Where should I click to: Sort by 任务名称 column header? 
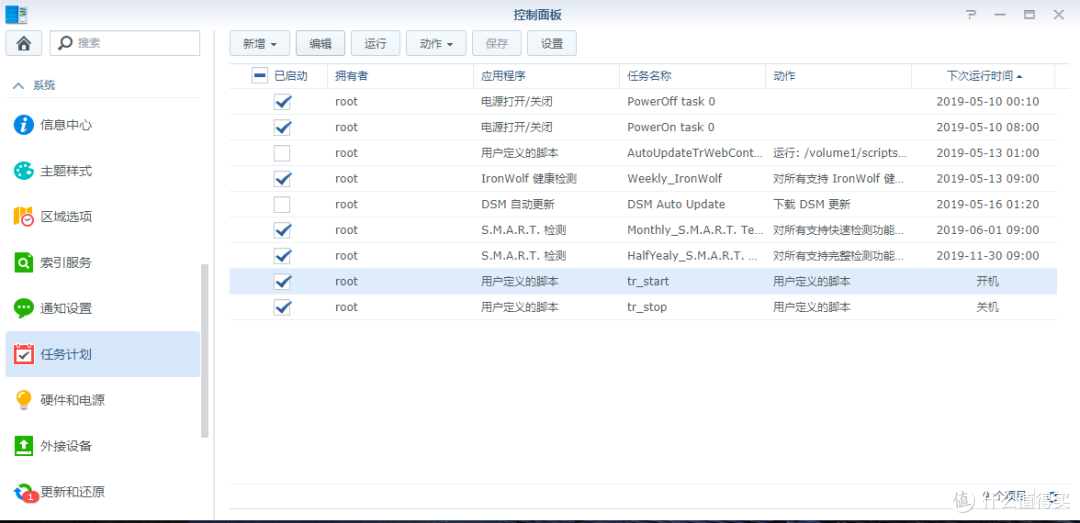click(692, 76)
